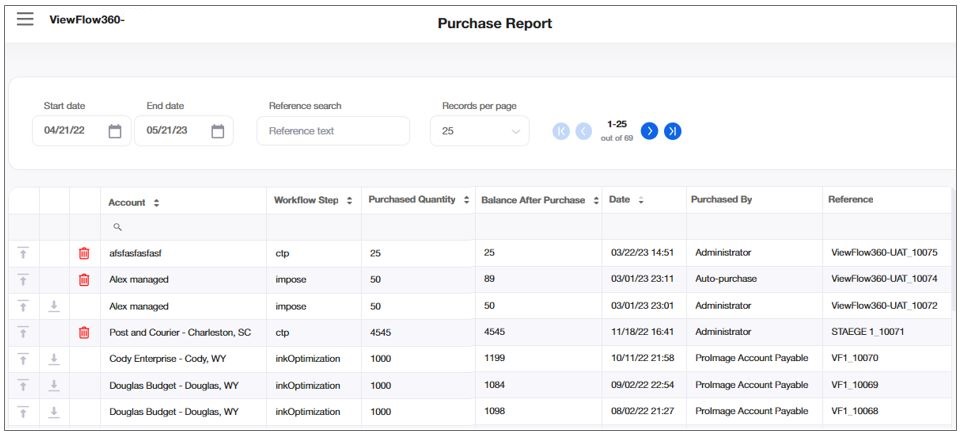Go to the next page of records
962x436 pixels.
(x=649, y=131)
